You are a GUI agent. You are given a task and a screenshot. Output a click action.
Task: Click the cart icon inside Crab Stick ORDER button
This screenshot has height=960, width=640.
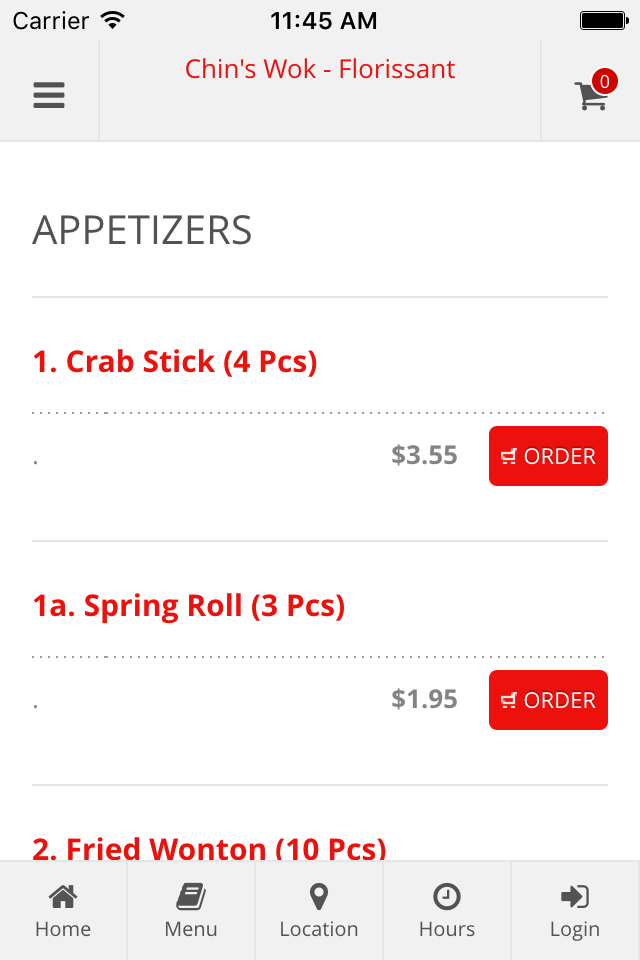[509, 457]
